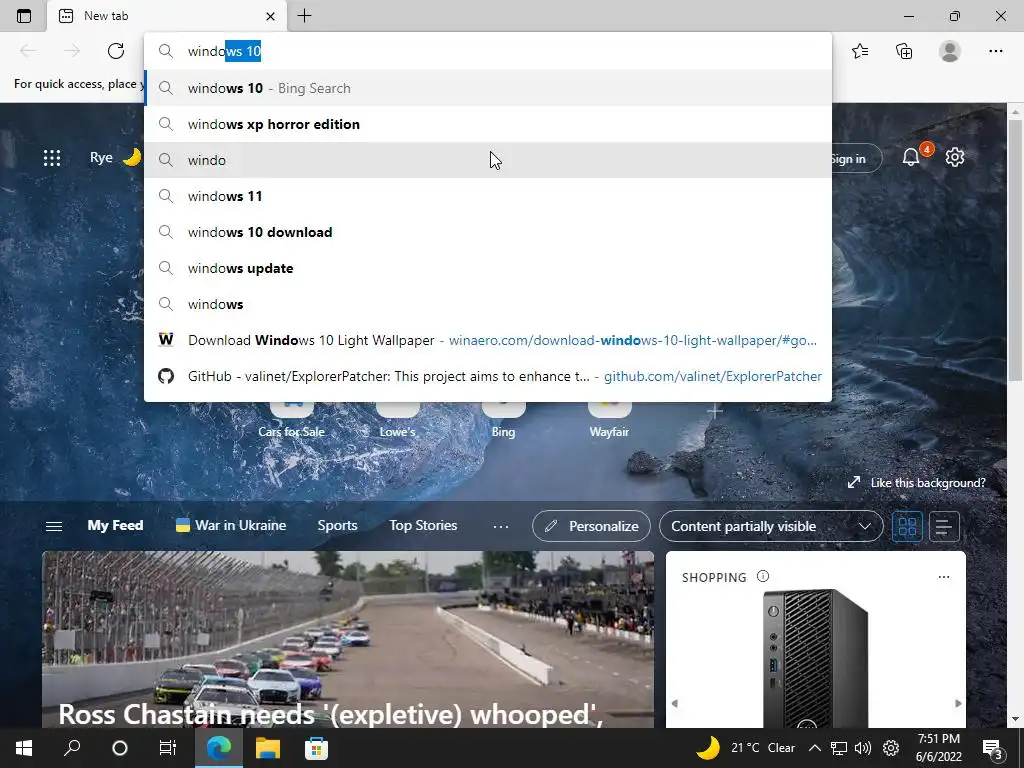This screenshot has height=768, width=1024.
Task: Open the network tray icon
Action: tap(839, 748)
